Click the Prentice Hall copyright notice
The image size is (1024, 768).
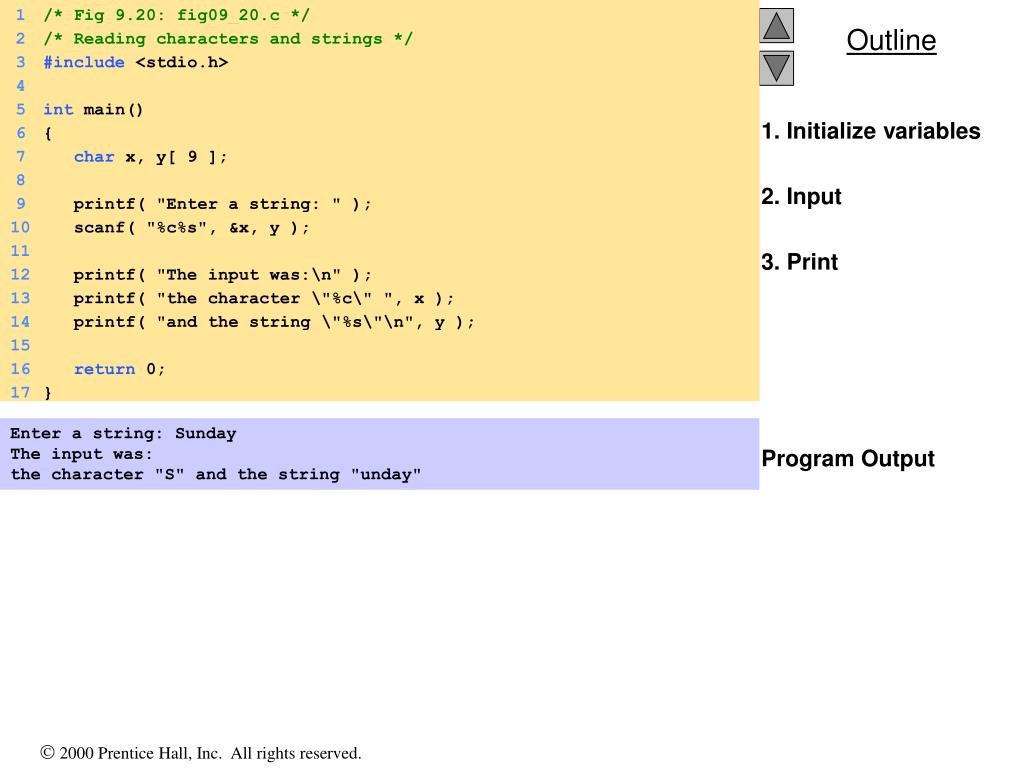[x=200, y=753]
